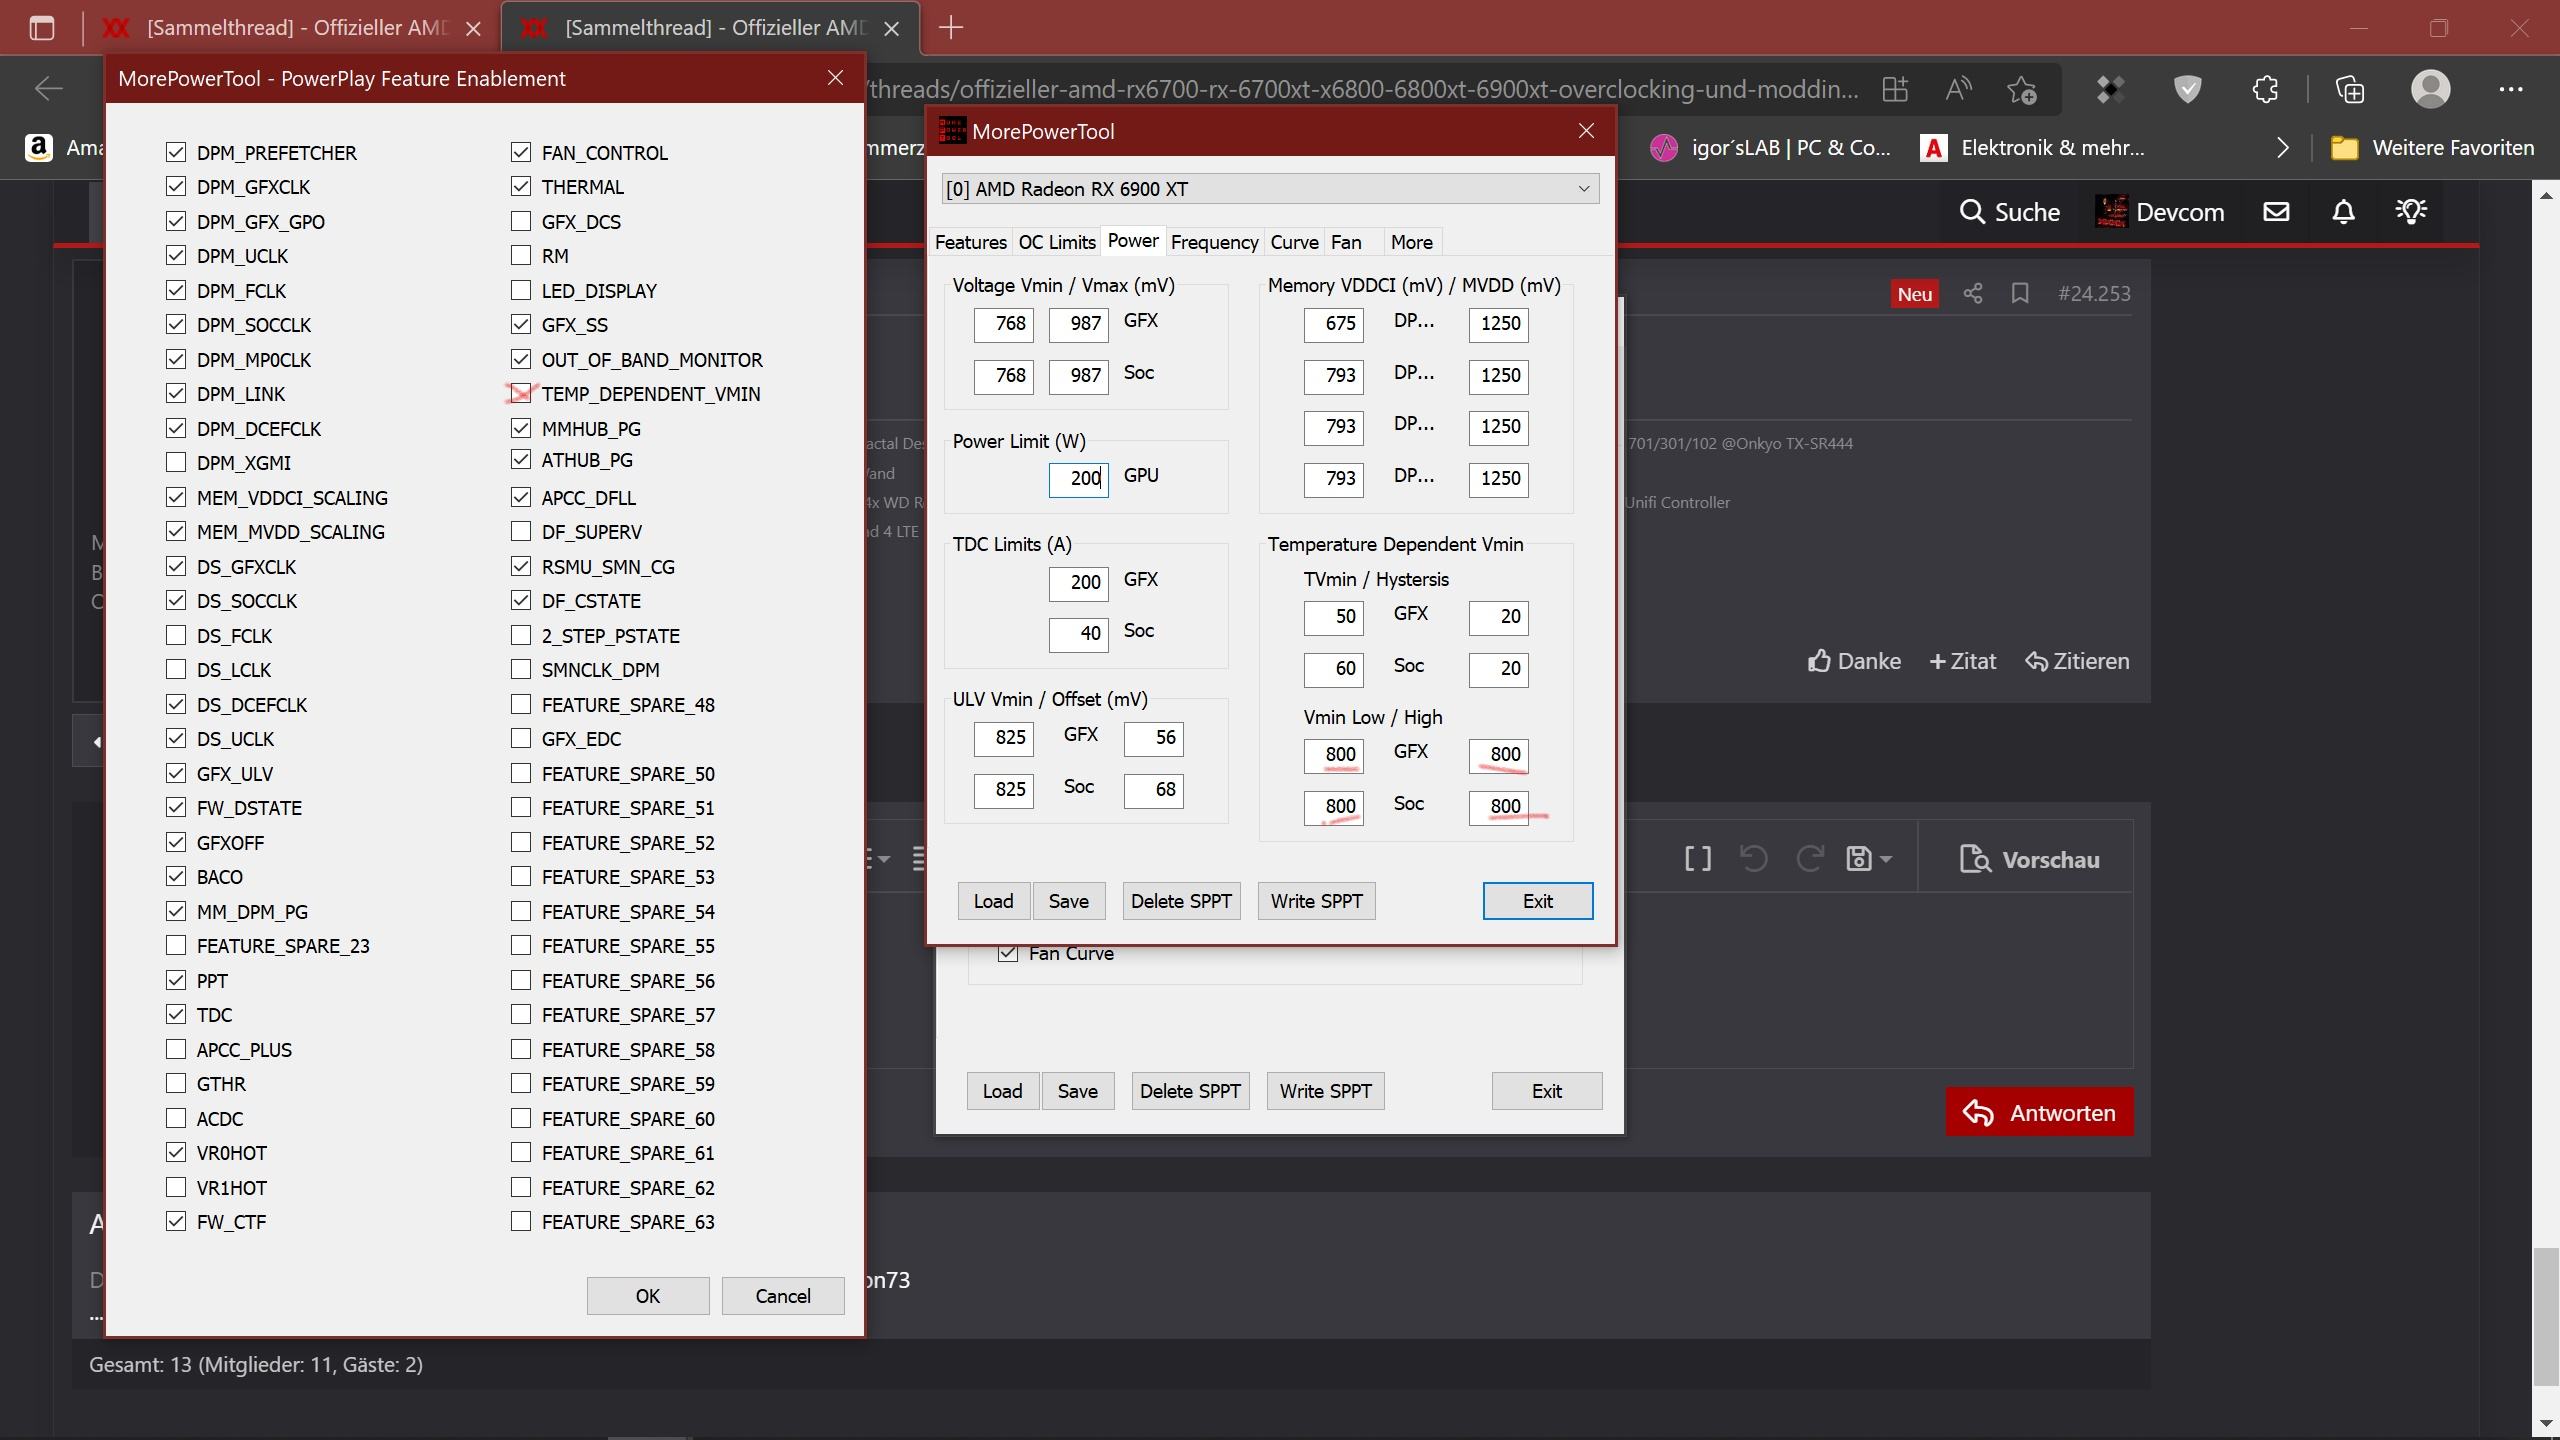Toggle the Fan Curve checkbox in rear window

(1008, 953)
